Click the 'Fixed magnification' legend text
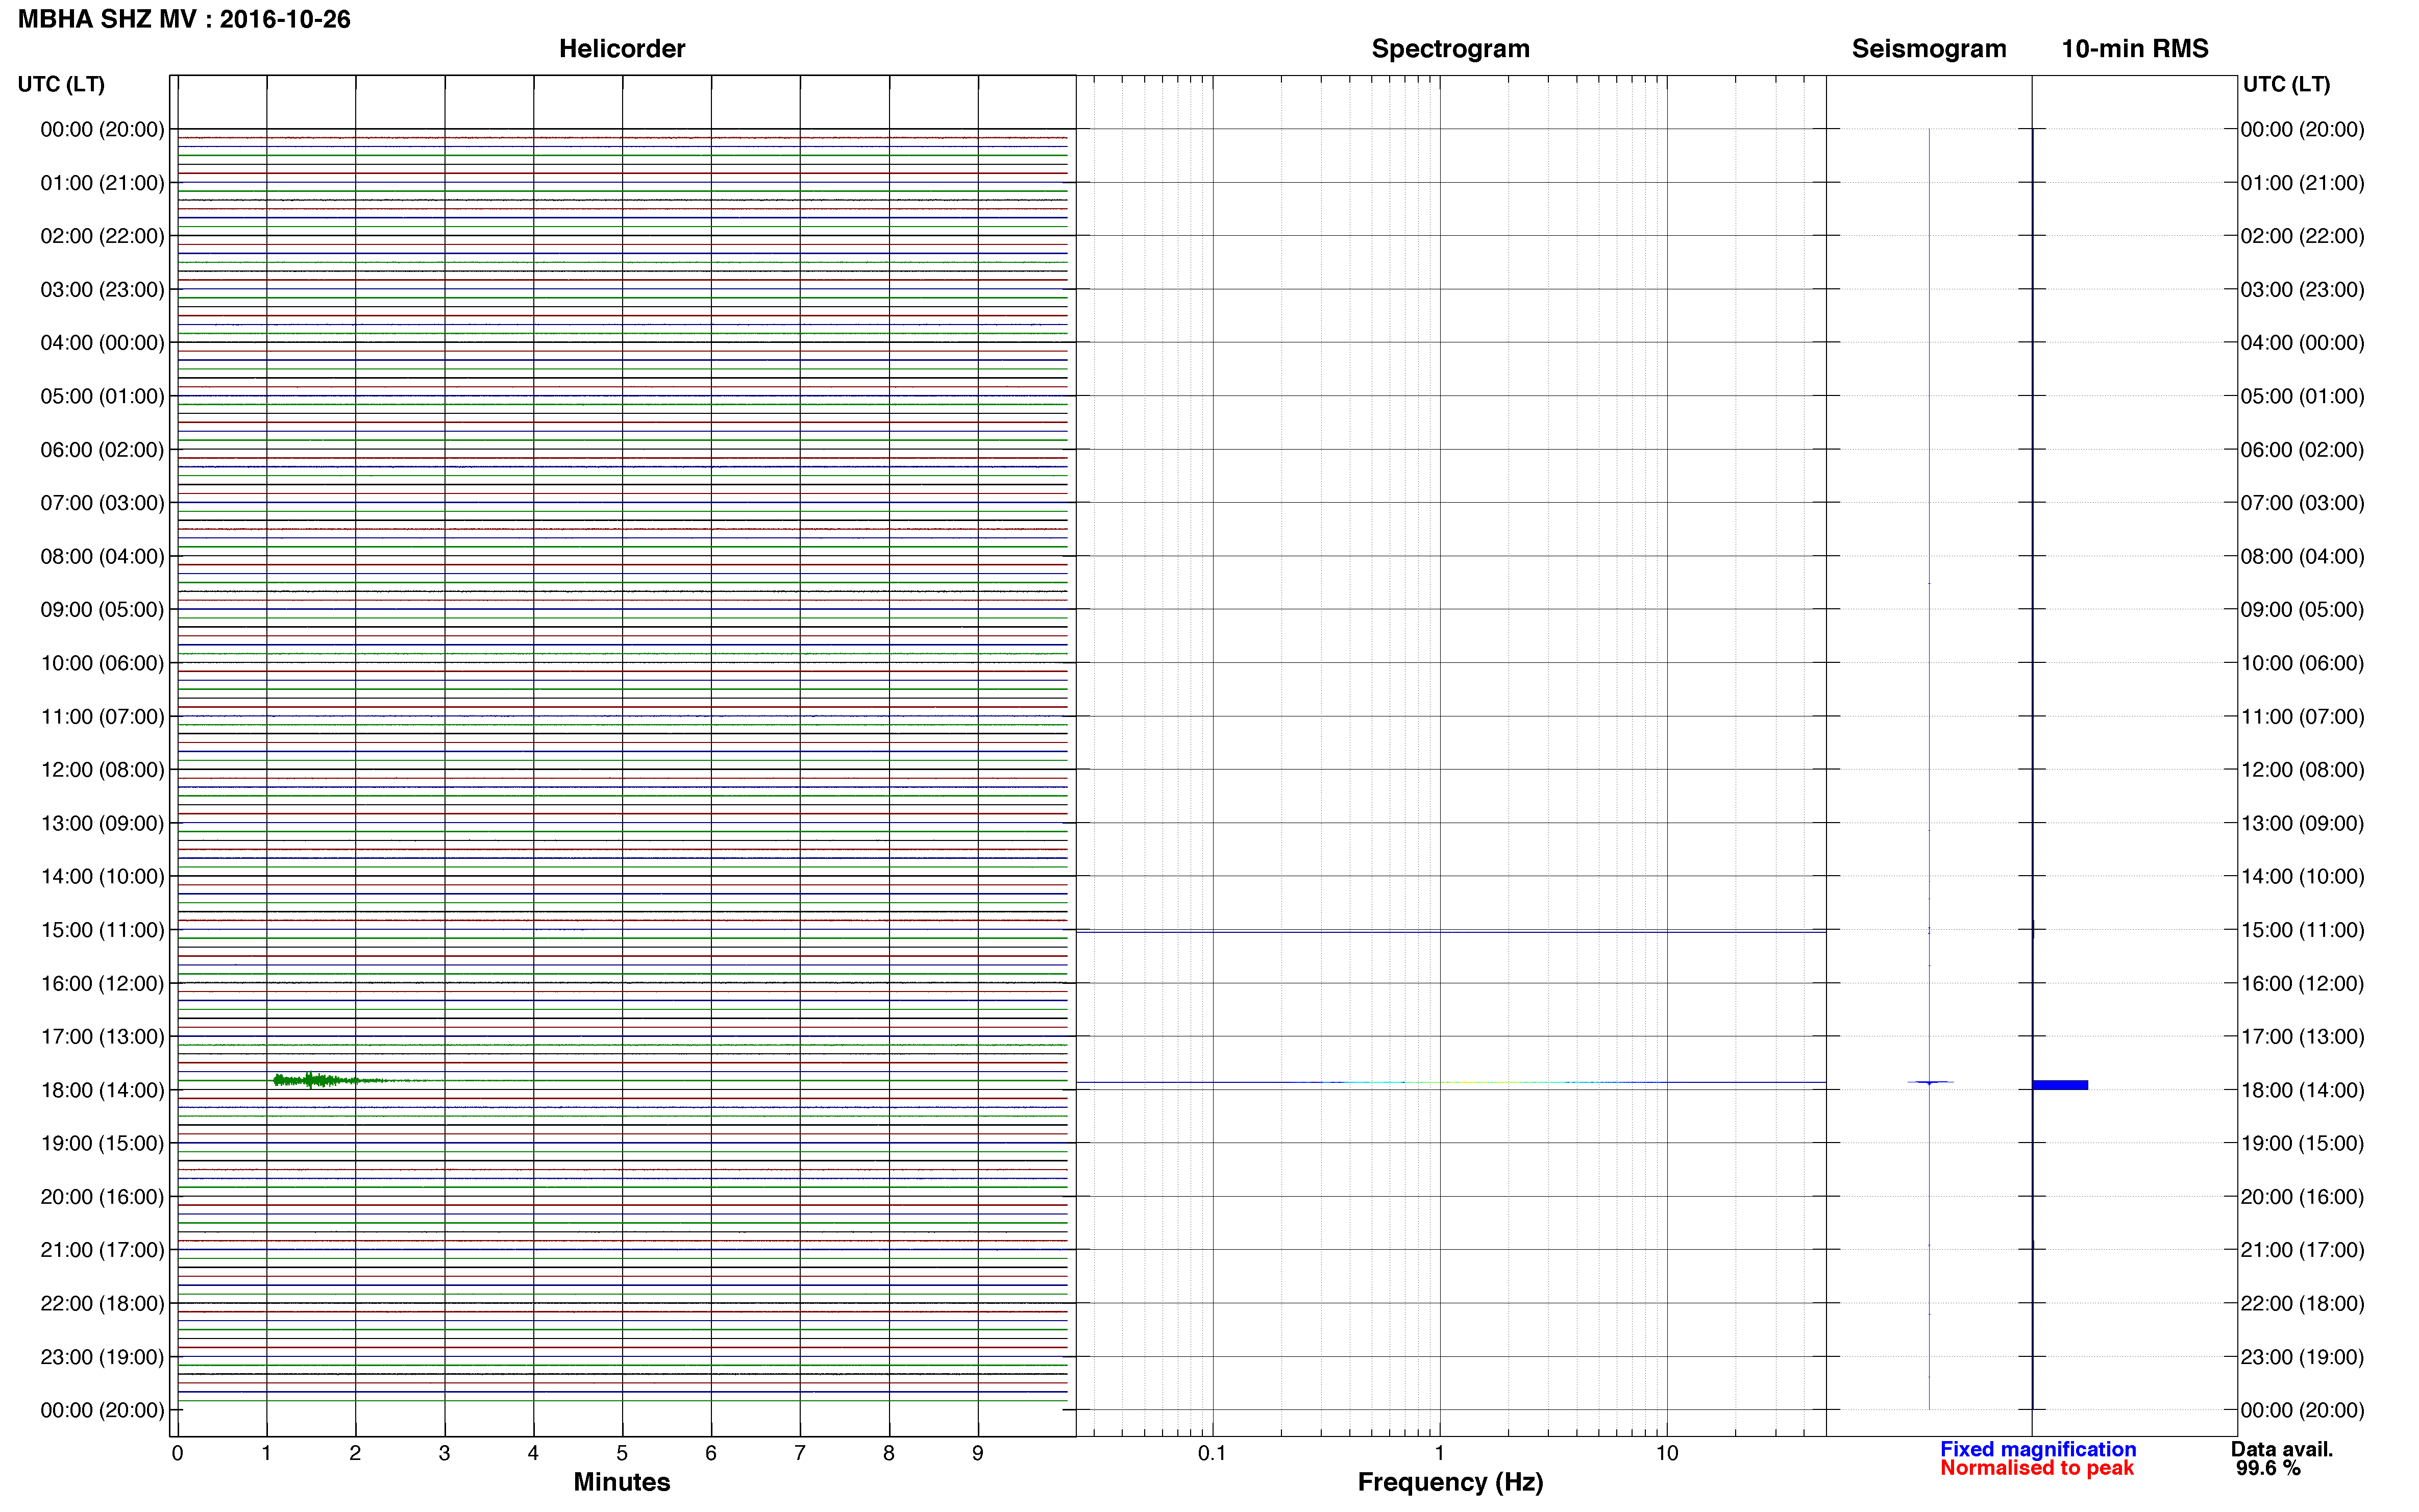Image resolution: width=2419 pixels, height=1512 pixels. pyautogui.click(x=2038, y=1449)
